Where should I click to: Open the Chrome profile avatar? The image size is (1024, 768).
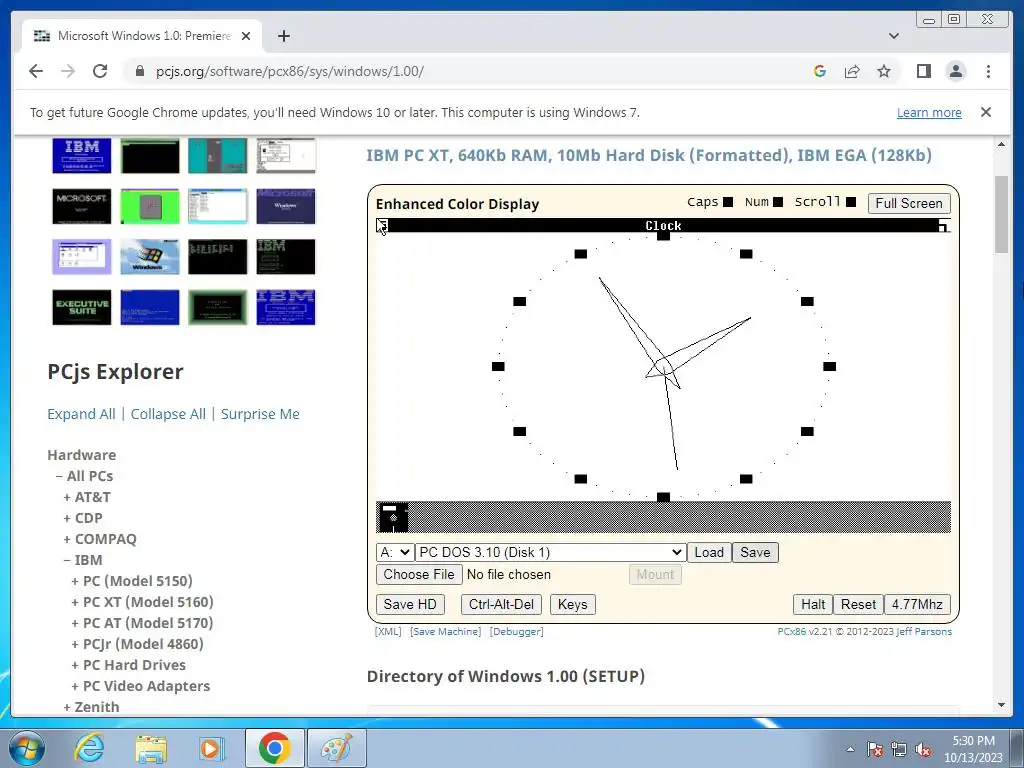pos(956,71)
